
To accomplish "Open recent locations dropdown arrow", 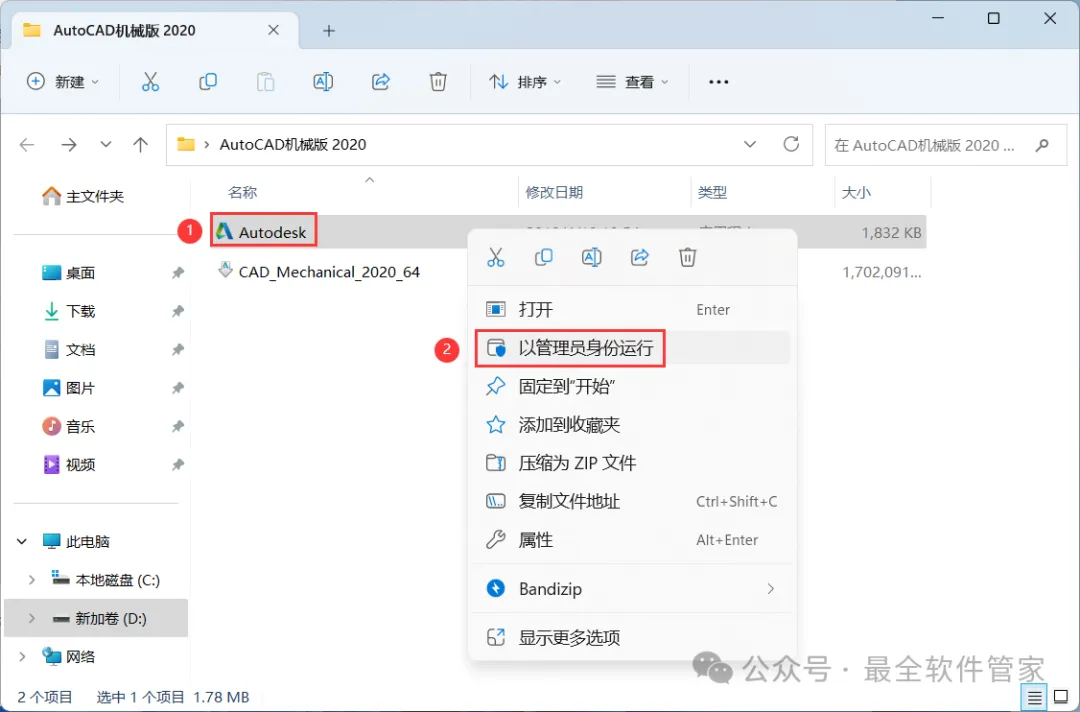I will [x=105, y=145].
